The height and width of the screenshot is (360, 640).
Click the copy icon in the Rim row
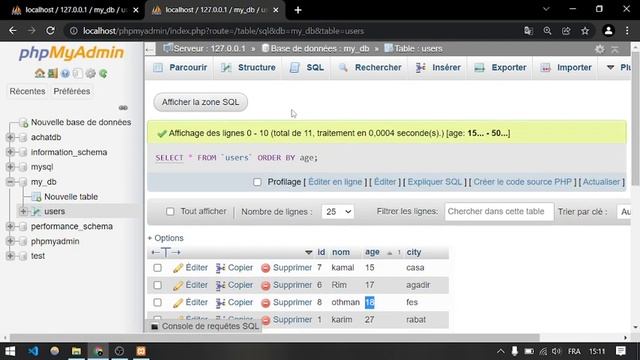220,285
